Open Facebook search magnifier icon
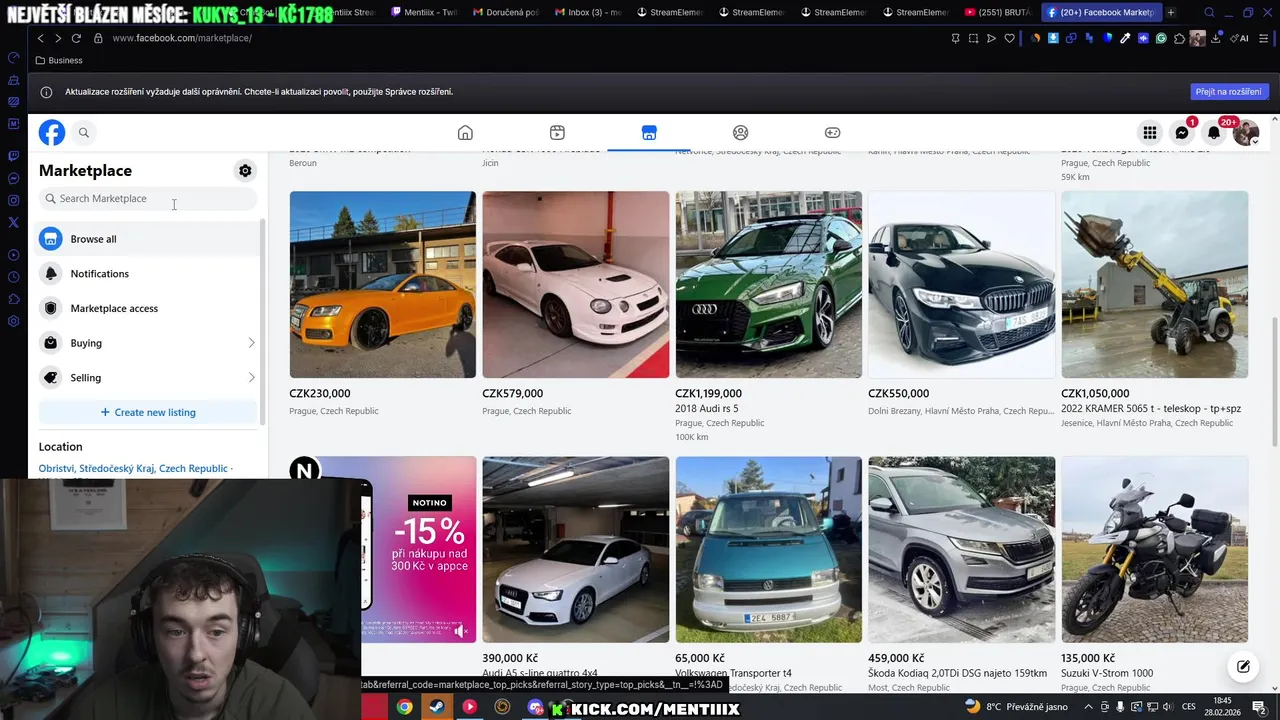 84,132
